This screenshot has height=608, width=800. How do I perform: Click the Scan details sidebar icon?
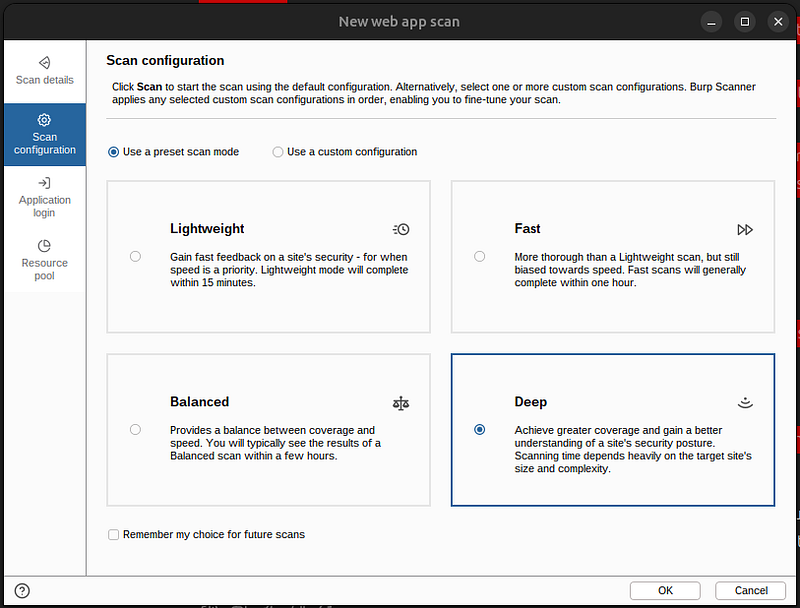click(x=44, y=63)
